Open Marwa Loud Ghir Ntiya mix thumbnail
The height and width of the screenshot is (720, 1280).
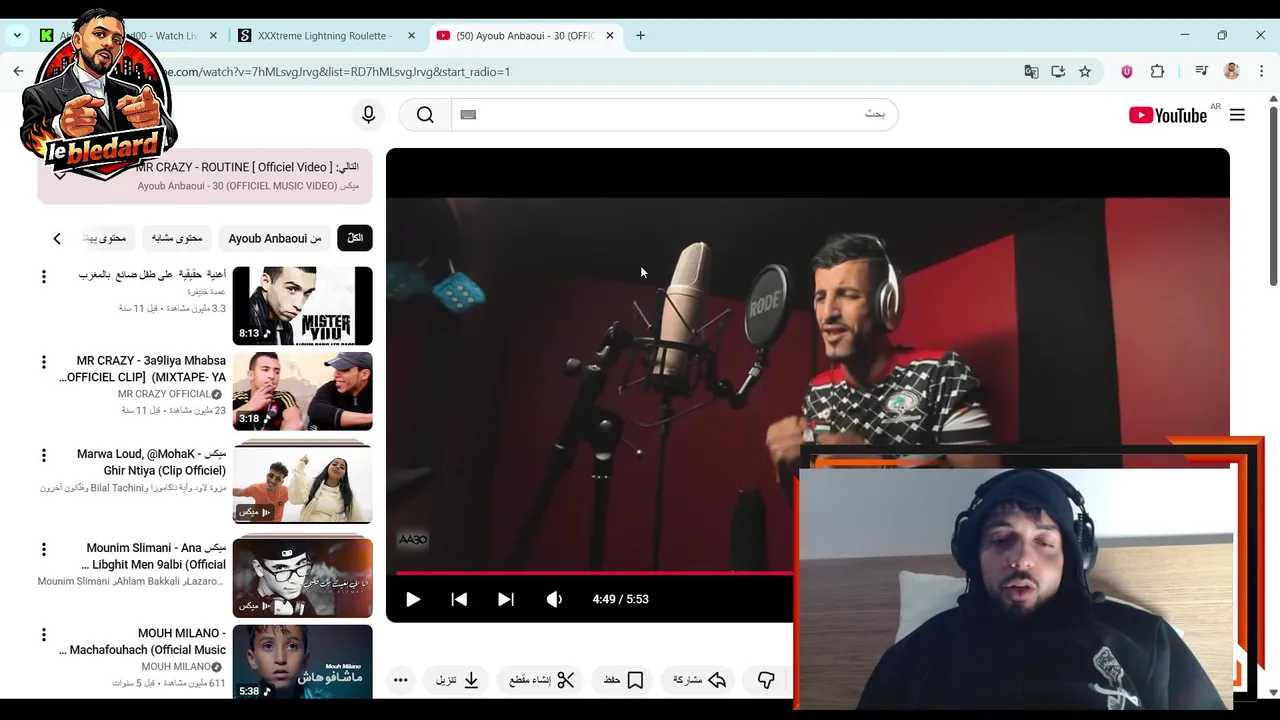click(x=302, y=484)
